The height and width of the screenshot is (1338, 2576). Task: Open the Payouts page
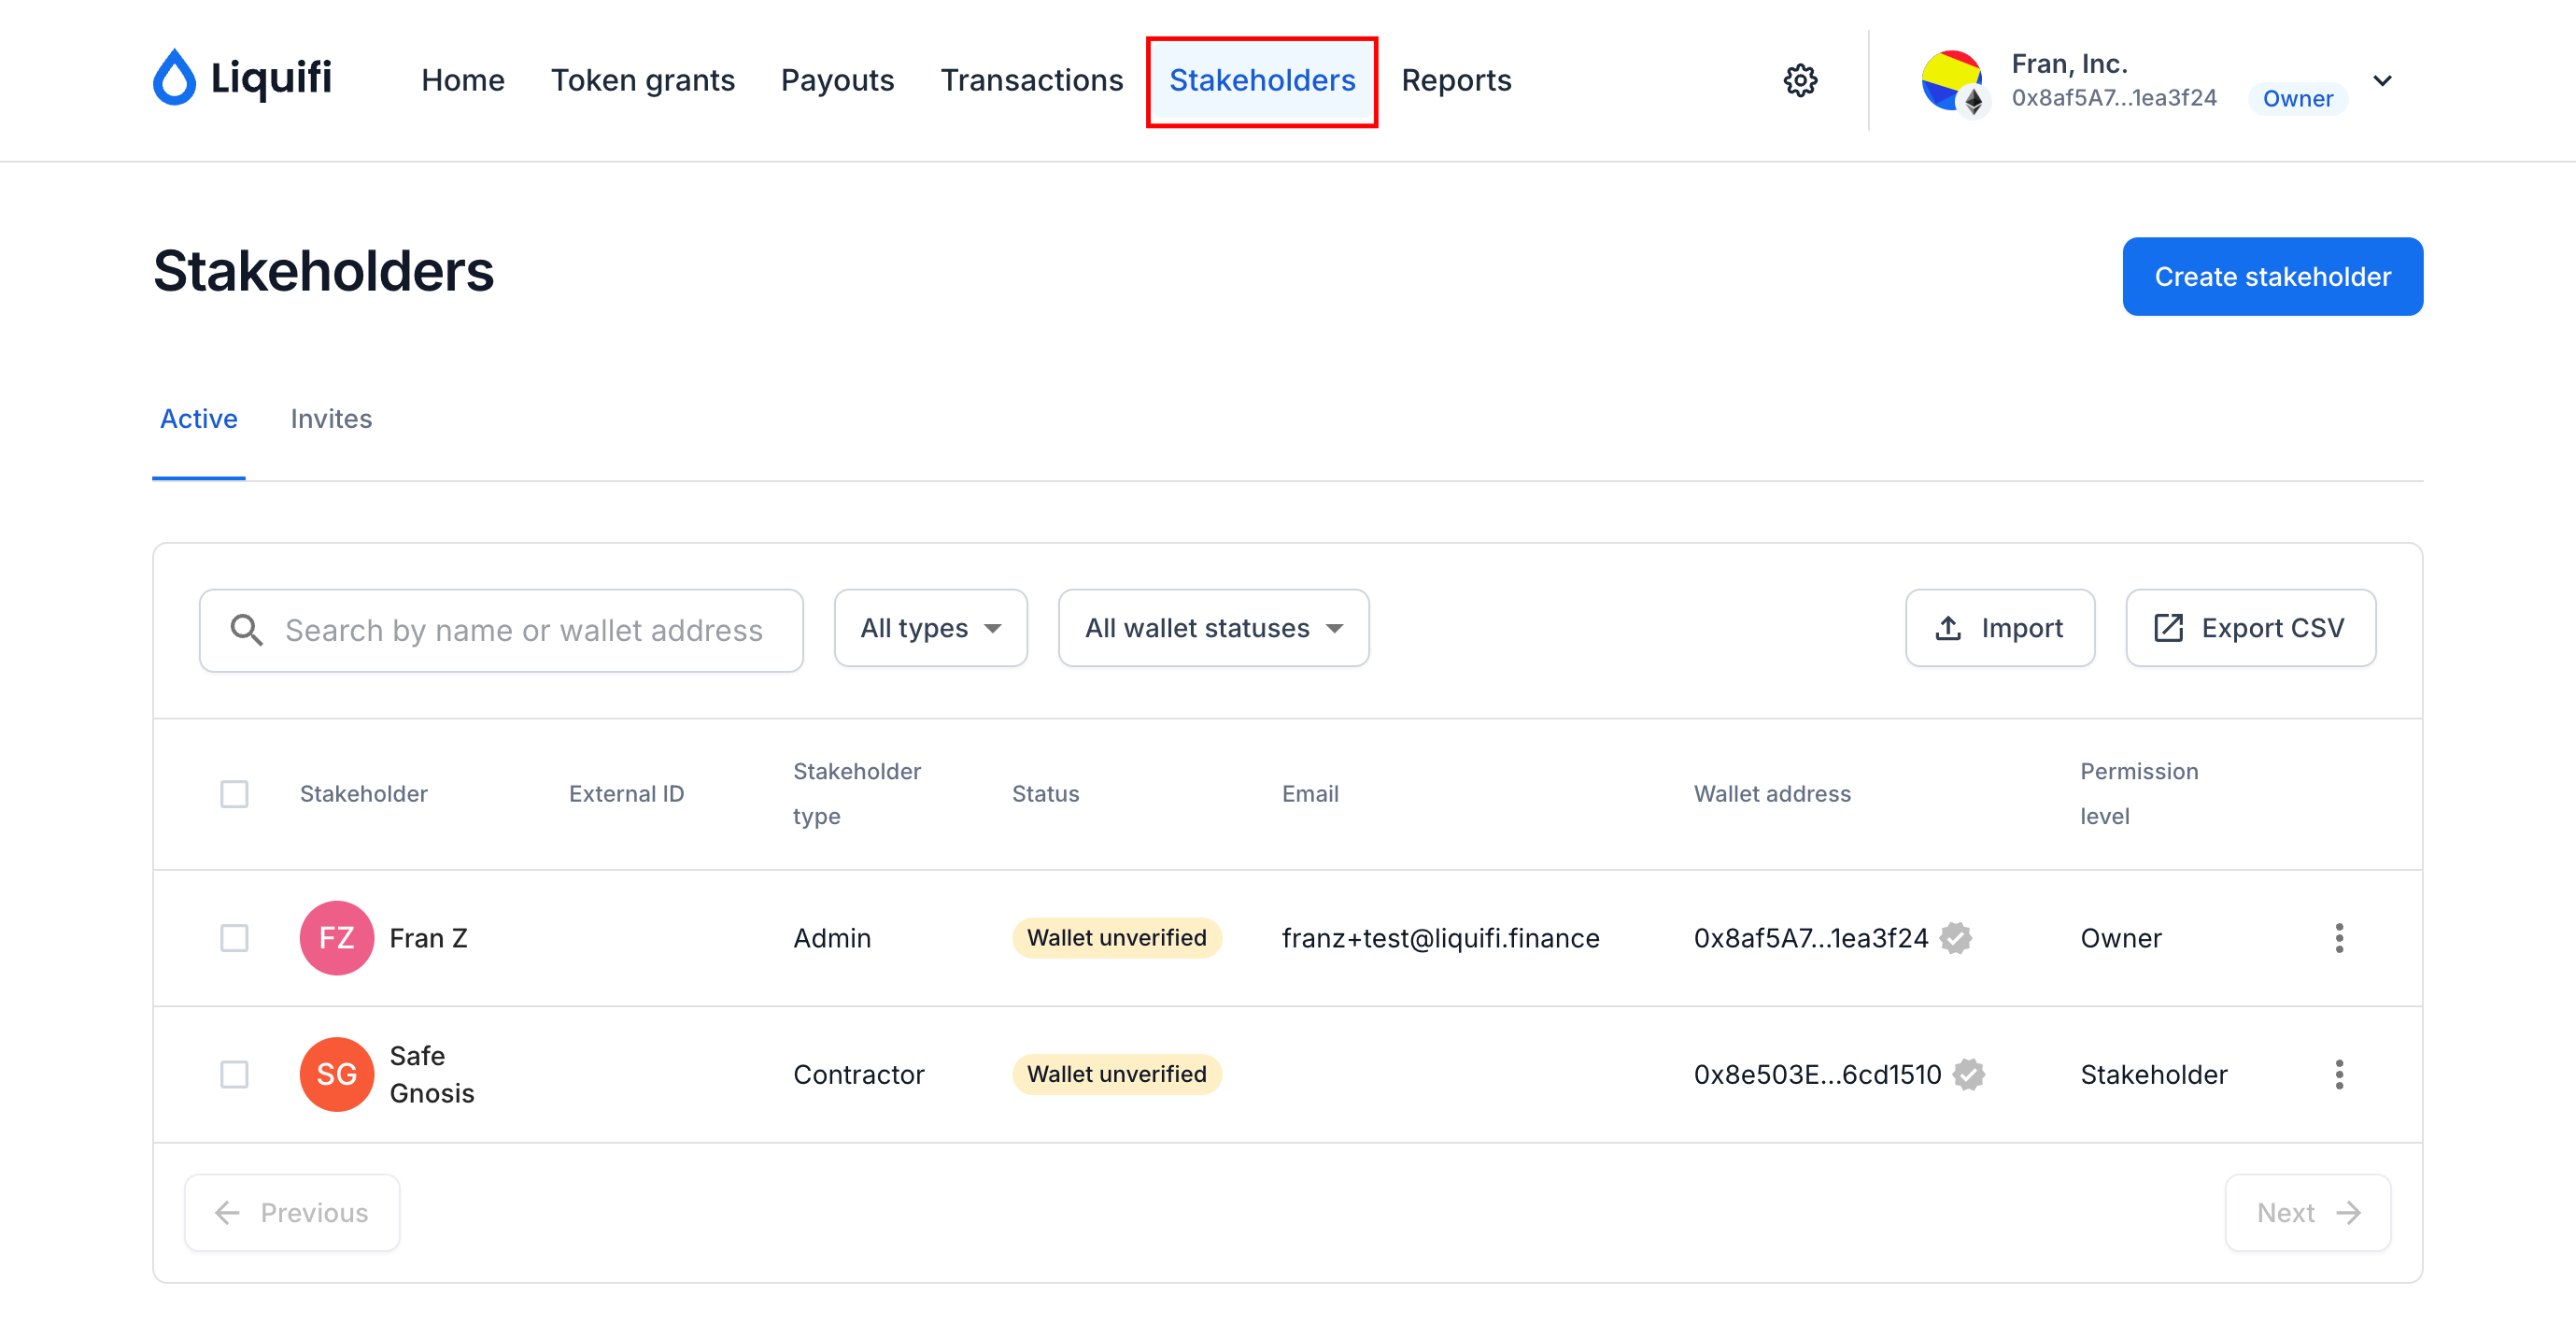pyautogui.click(x=837, y=80)
